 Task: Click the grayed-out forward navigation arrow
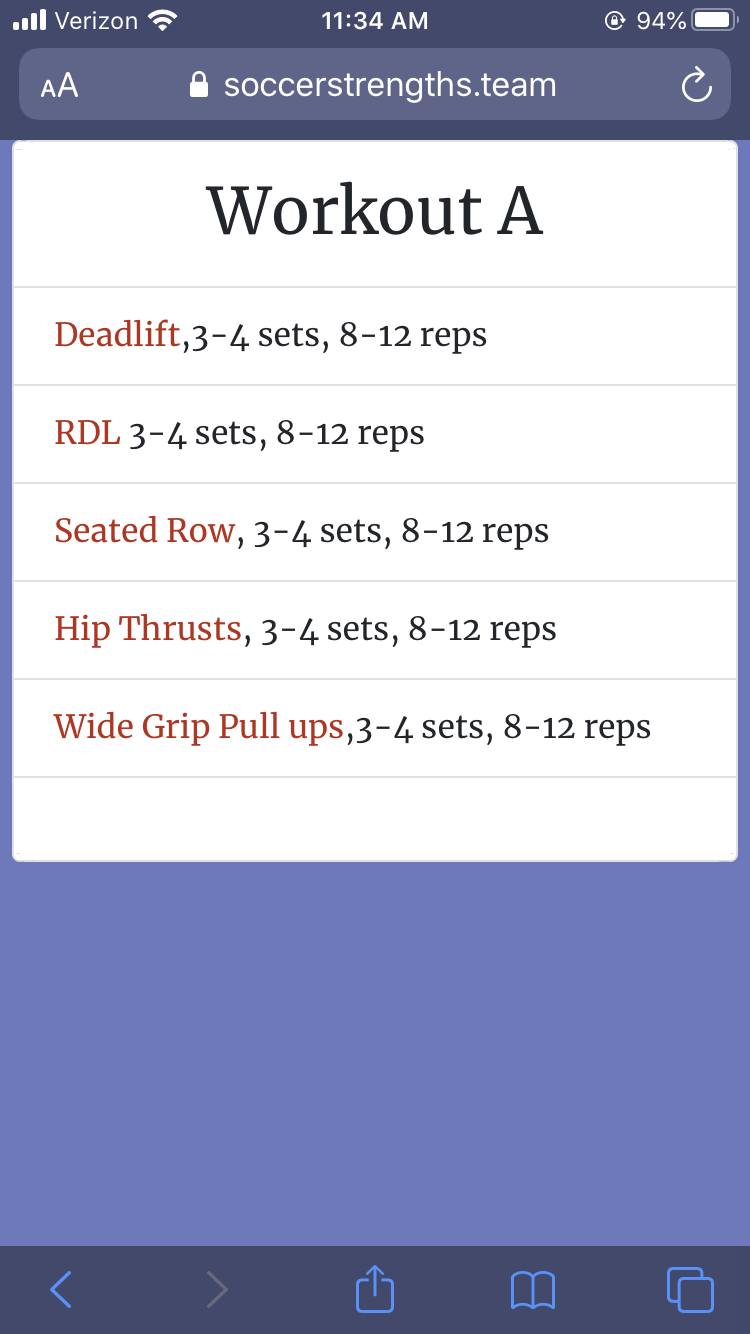tap(217, 1290)
